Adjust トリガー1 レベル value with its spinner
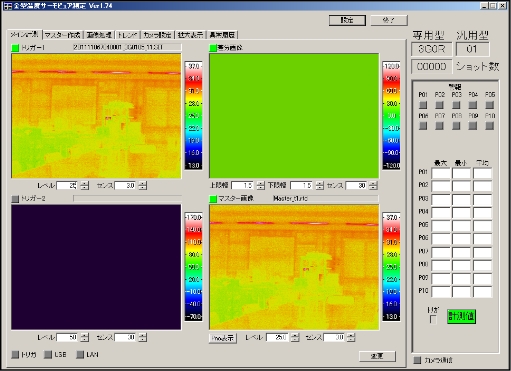Image resolution: width=511 pixels, height=371 pixels. coord(85,185)
